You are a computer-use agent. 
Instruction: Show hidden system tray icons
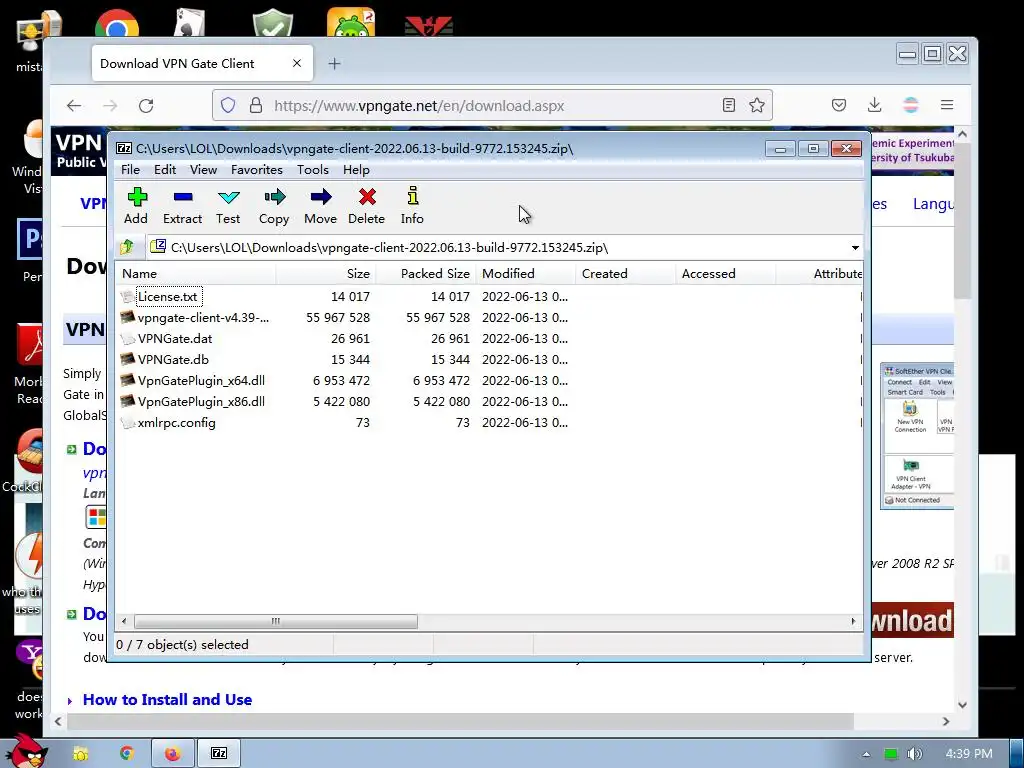(x=866, y=754)
